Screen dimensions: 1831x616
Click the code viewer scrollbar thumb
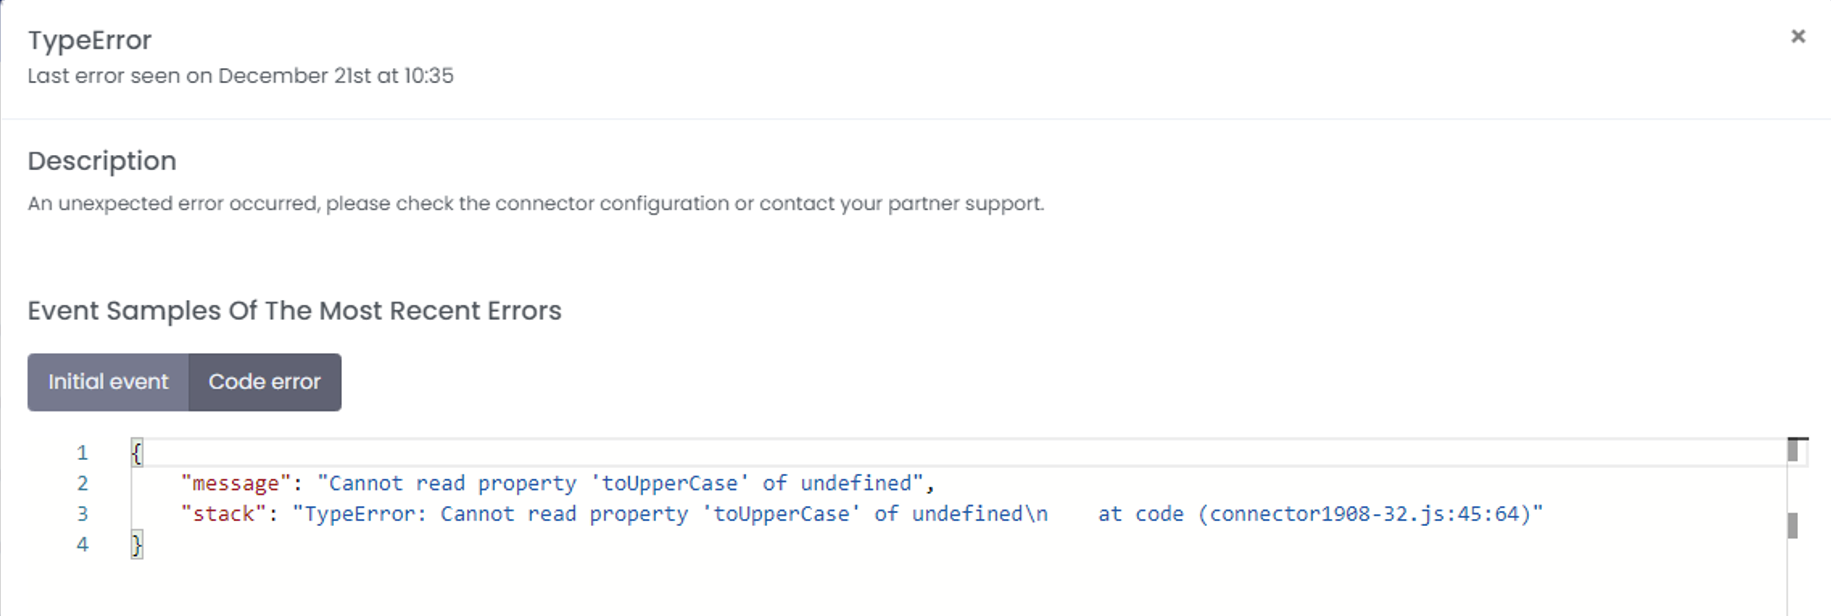1793,525
